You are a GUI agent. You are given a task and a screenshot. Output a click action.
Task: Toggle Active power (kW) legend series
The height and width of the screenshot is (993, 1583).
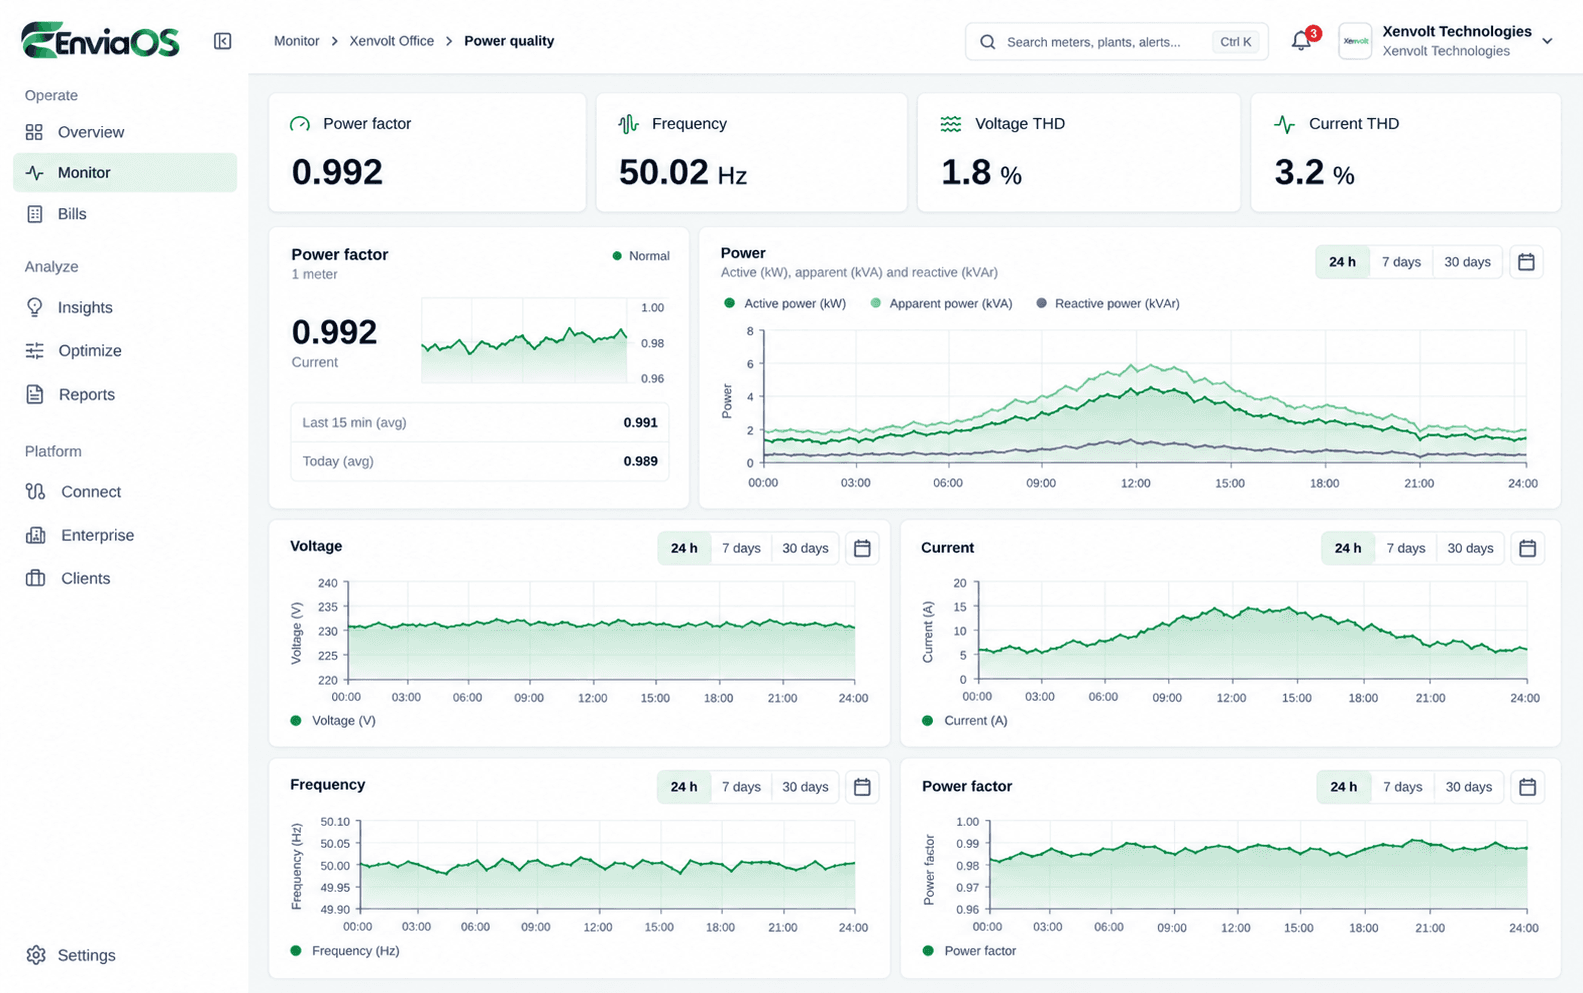click(785, 304)
